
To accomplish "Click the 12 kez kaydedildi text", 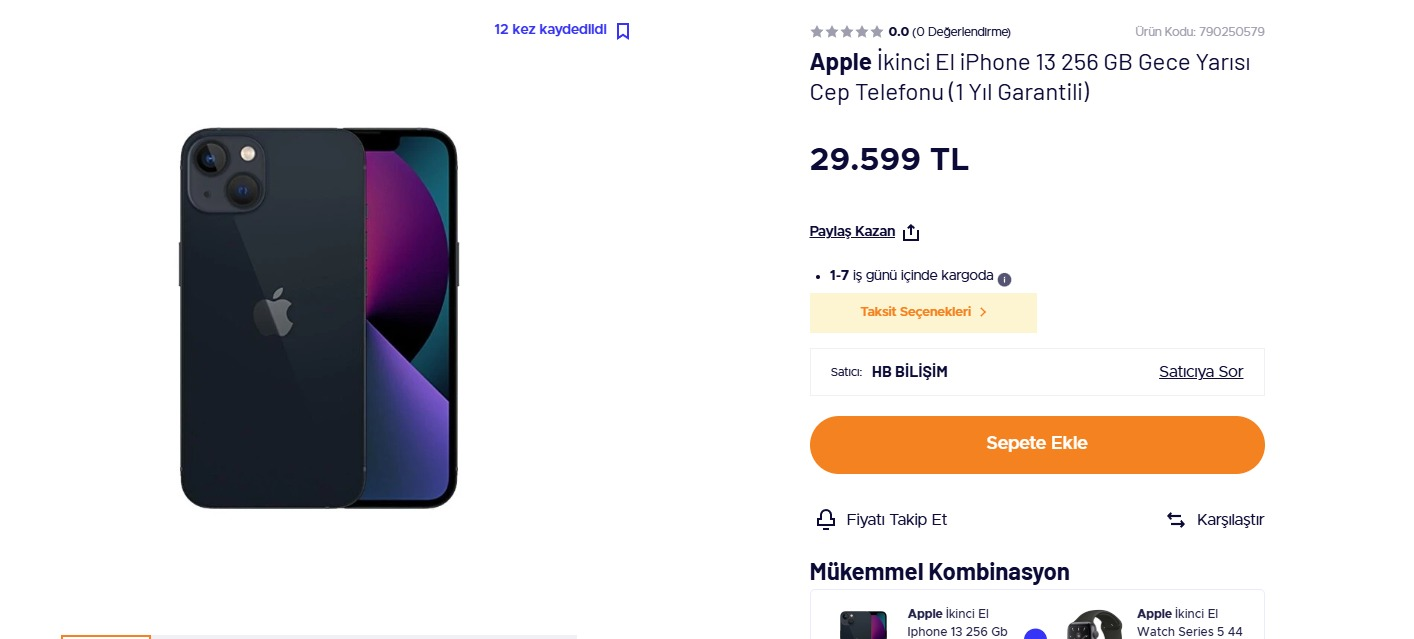I will coord(550,30).
